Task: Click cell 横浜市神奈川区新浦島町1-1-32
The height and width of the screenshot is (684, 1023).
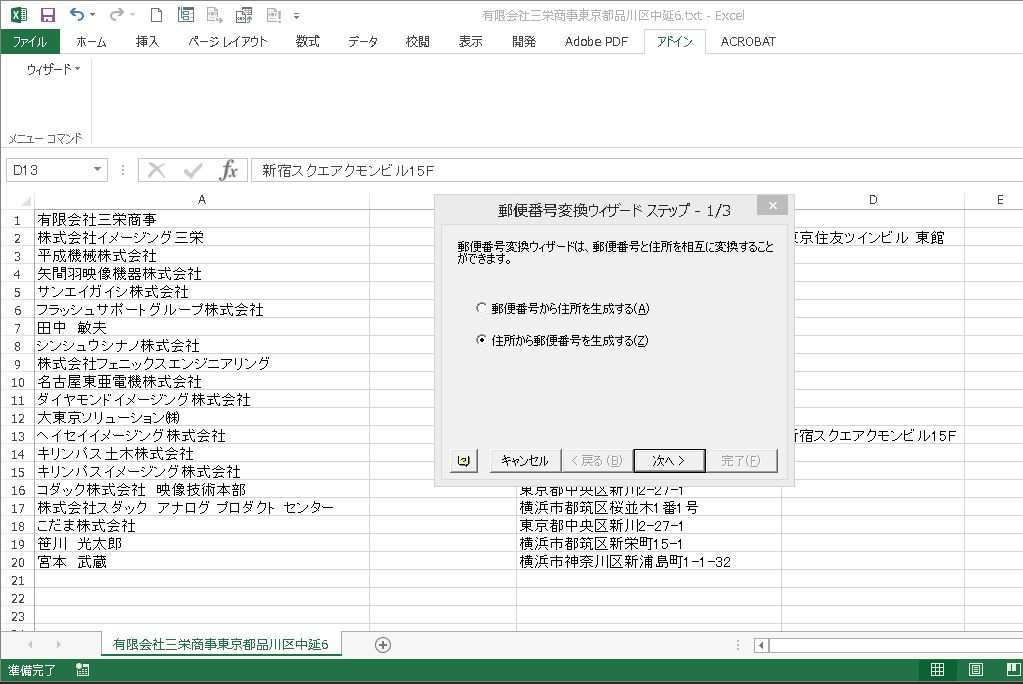Action: pyautogui.click(x=649, y=562)
